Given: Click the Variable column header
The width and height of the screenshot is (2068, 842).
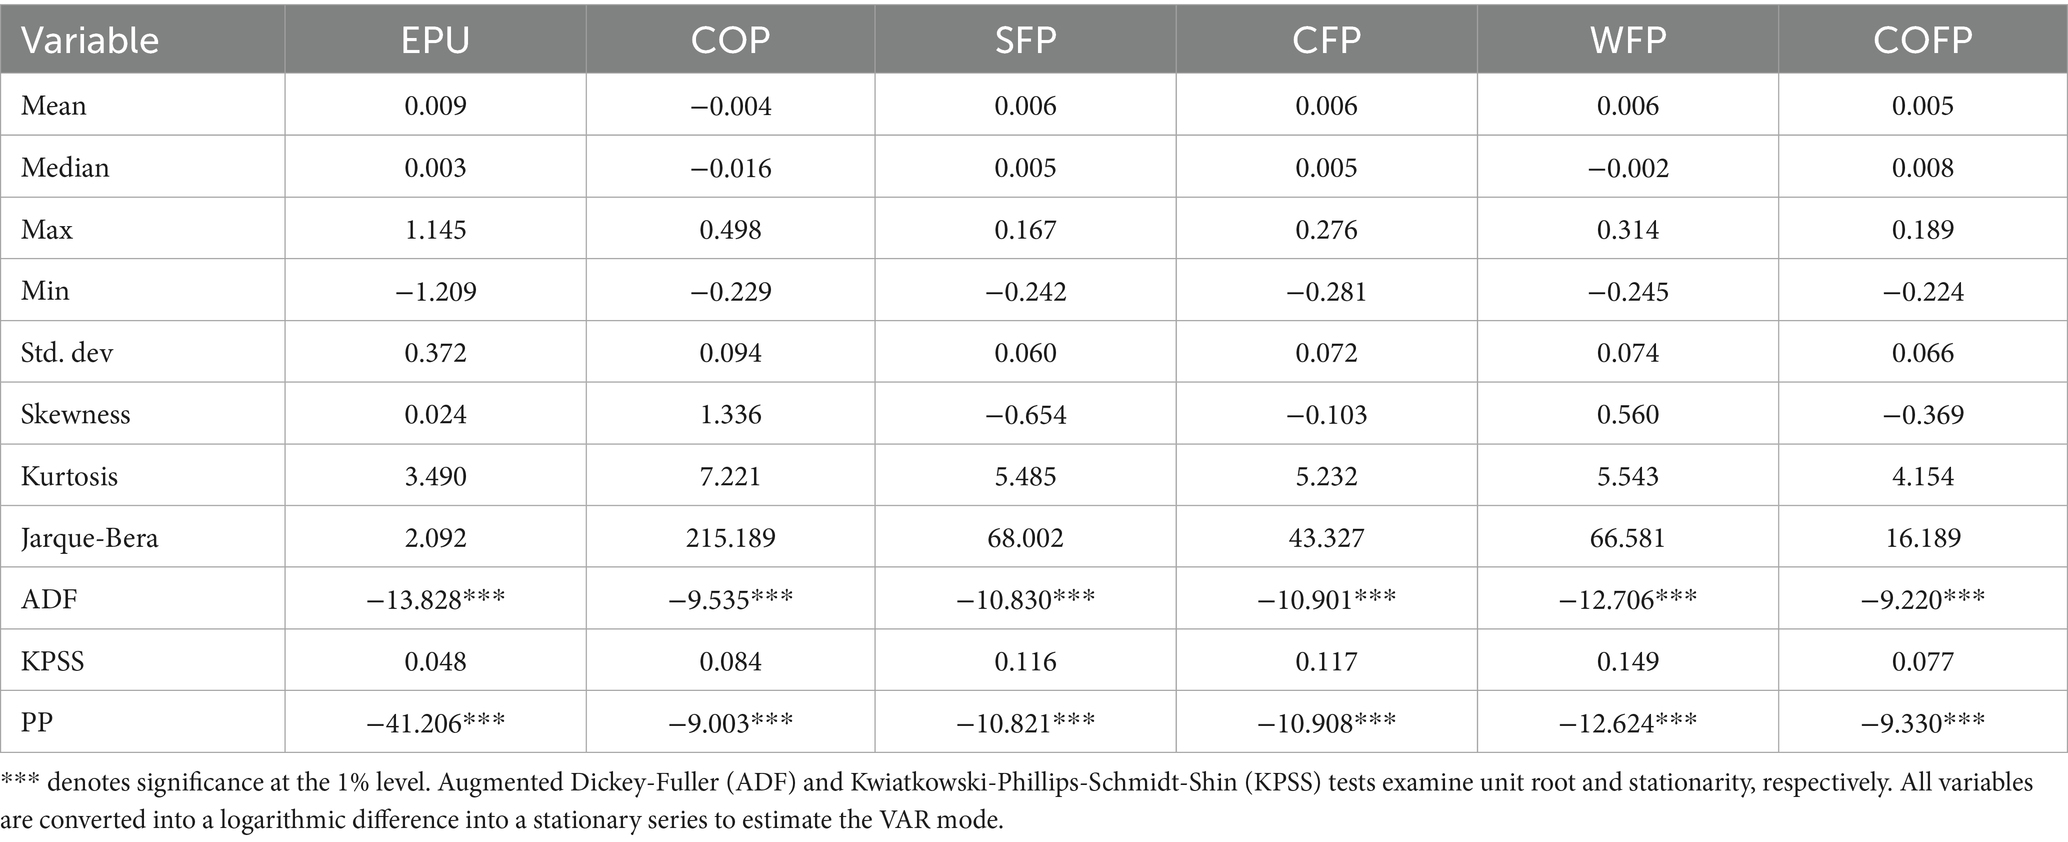Looking at the screenshot, I should coord(90,40).
